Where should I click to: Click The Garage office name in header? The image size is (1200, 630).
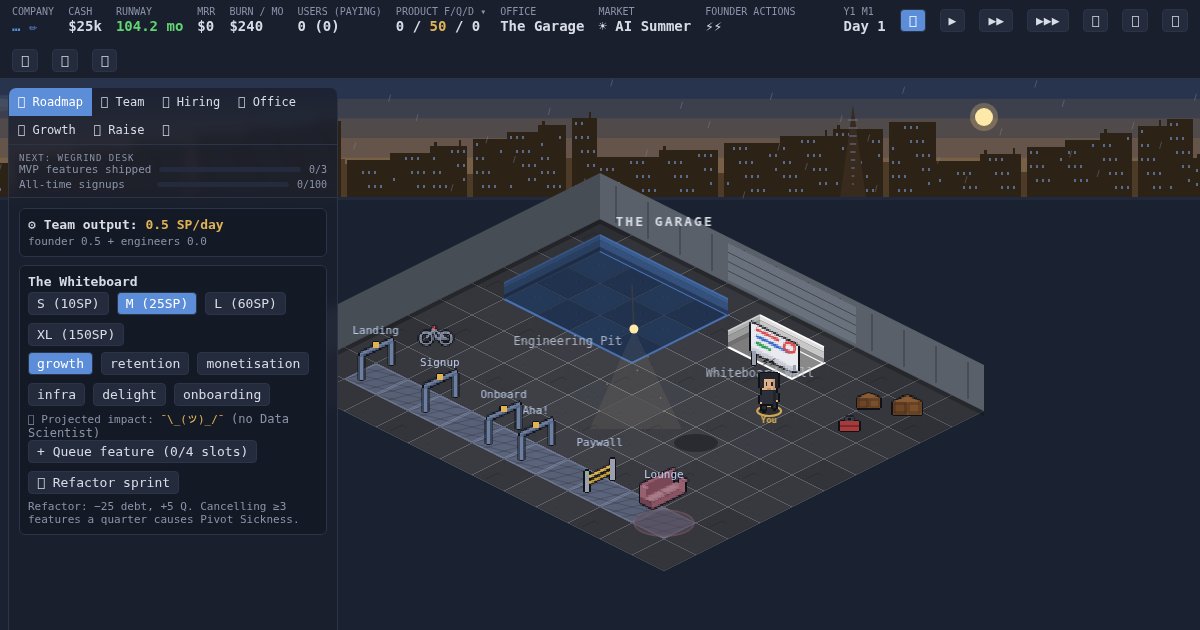542,26
